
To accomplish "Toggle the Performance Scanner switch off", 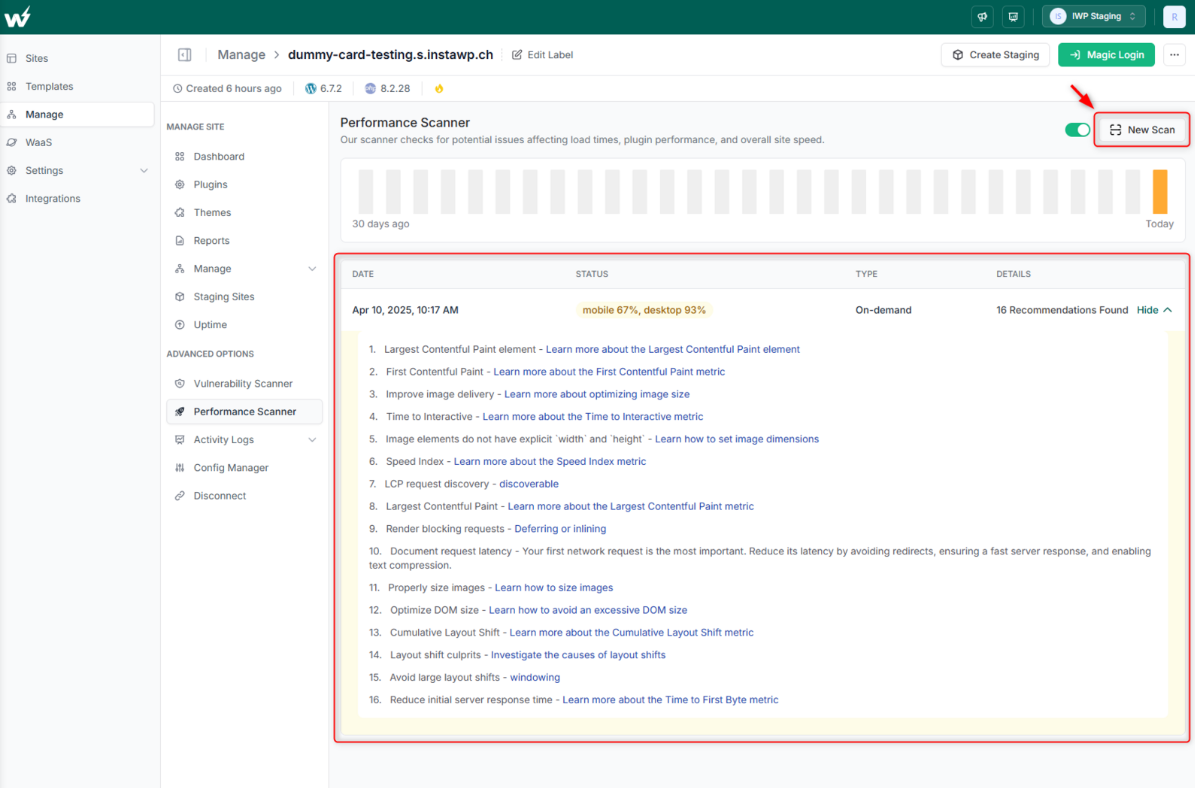I will [1078, 130].
